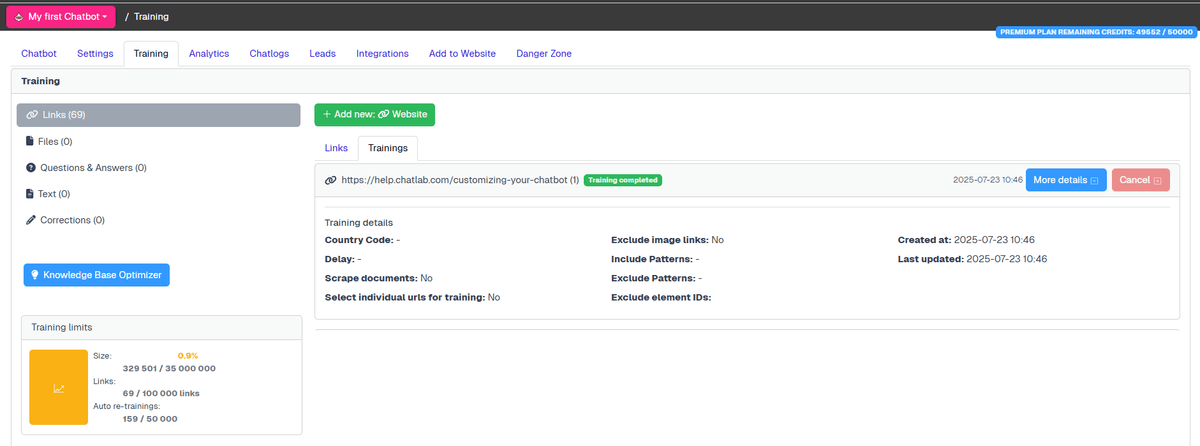Click the pencil icon beside Corrections (0)
This screenshot has height=446, width=1200.
(x=30, y=220)
